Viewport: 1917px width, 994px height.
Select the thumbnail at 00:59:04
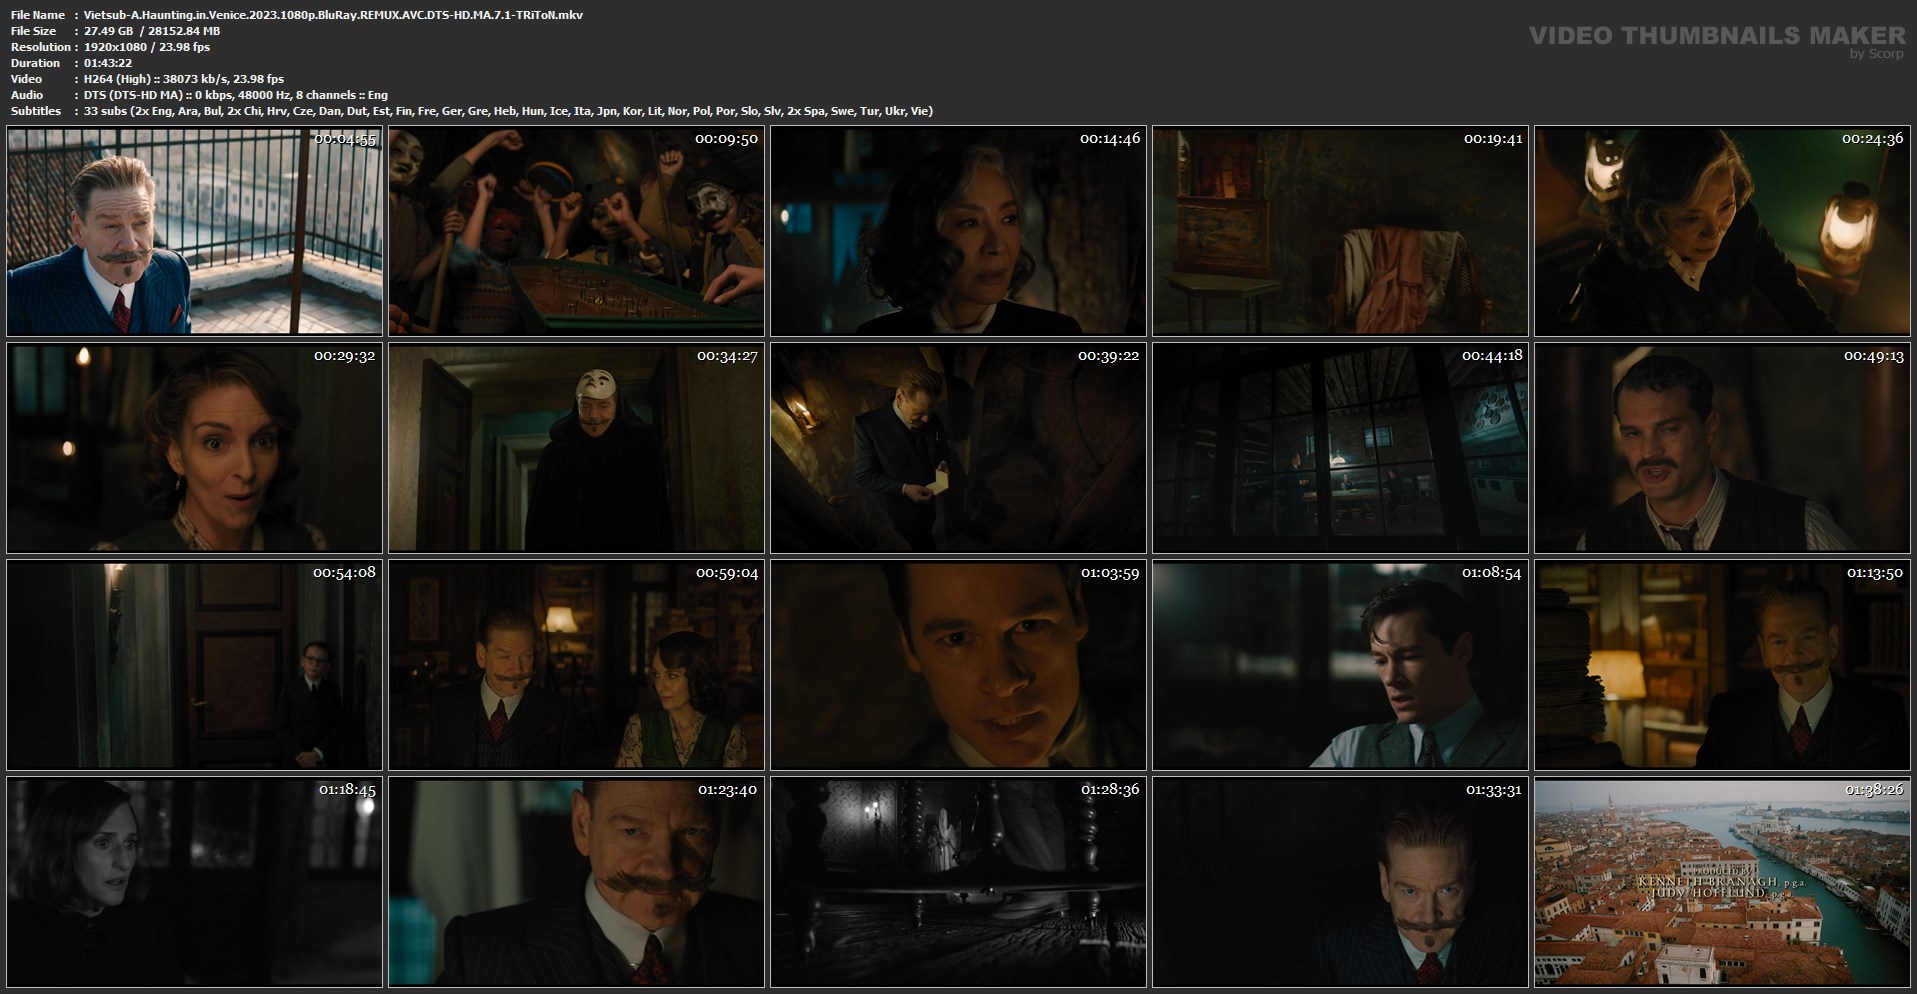click(576, 665)
